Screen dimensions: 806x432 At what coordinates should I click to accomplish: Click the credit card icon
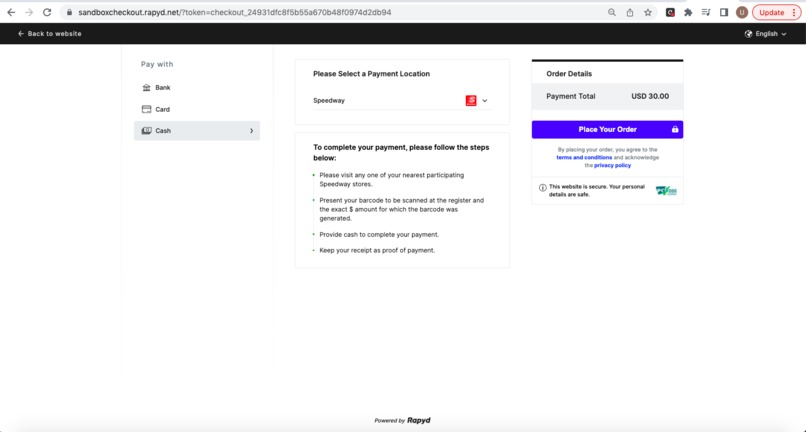click(x=146, y=109)
